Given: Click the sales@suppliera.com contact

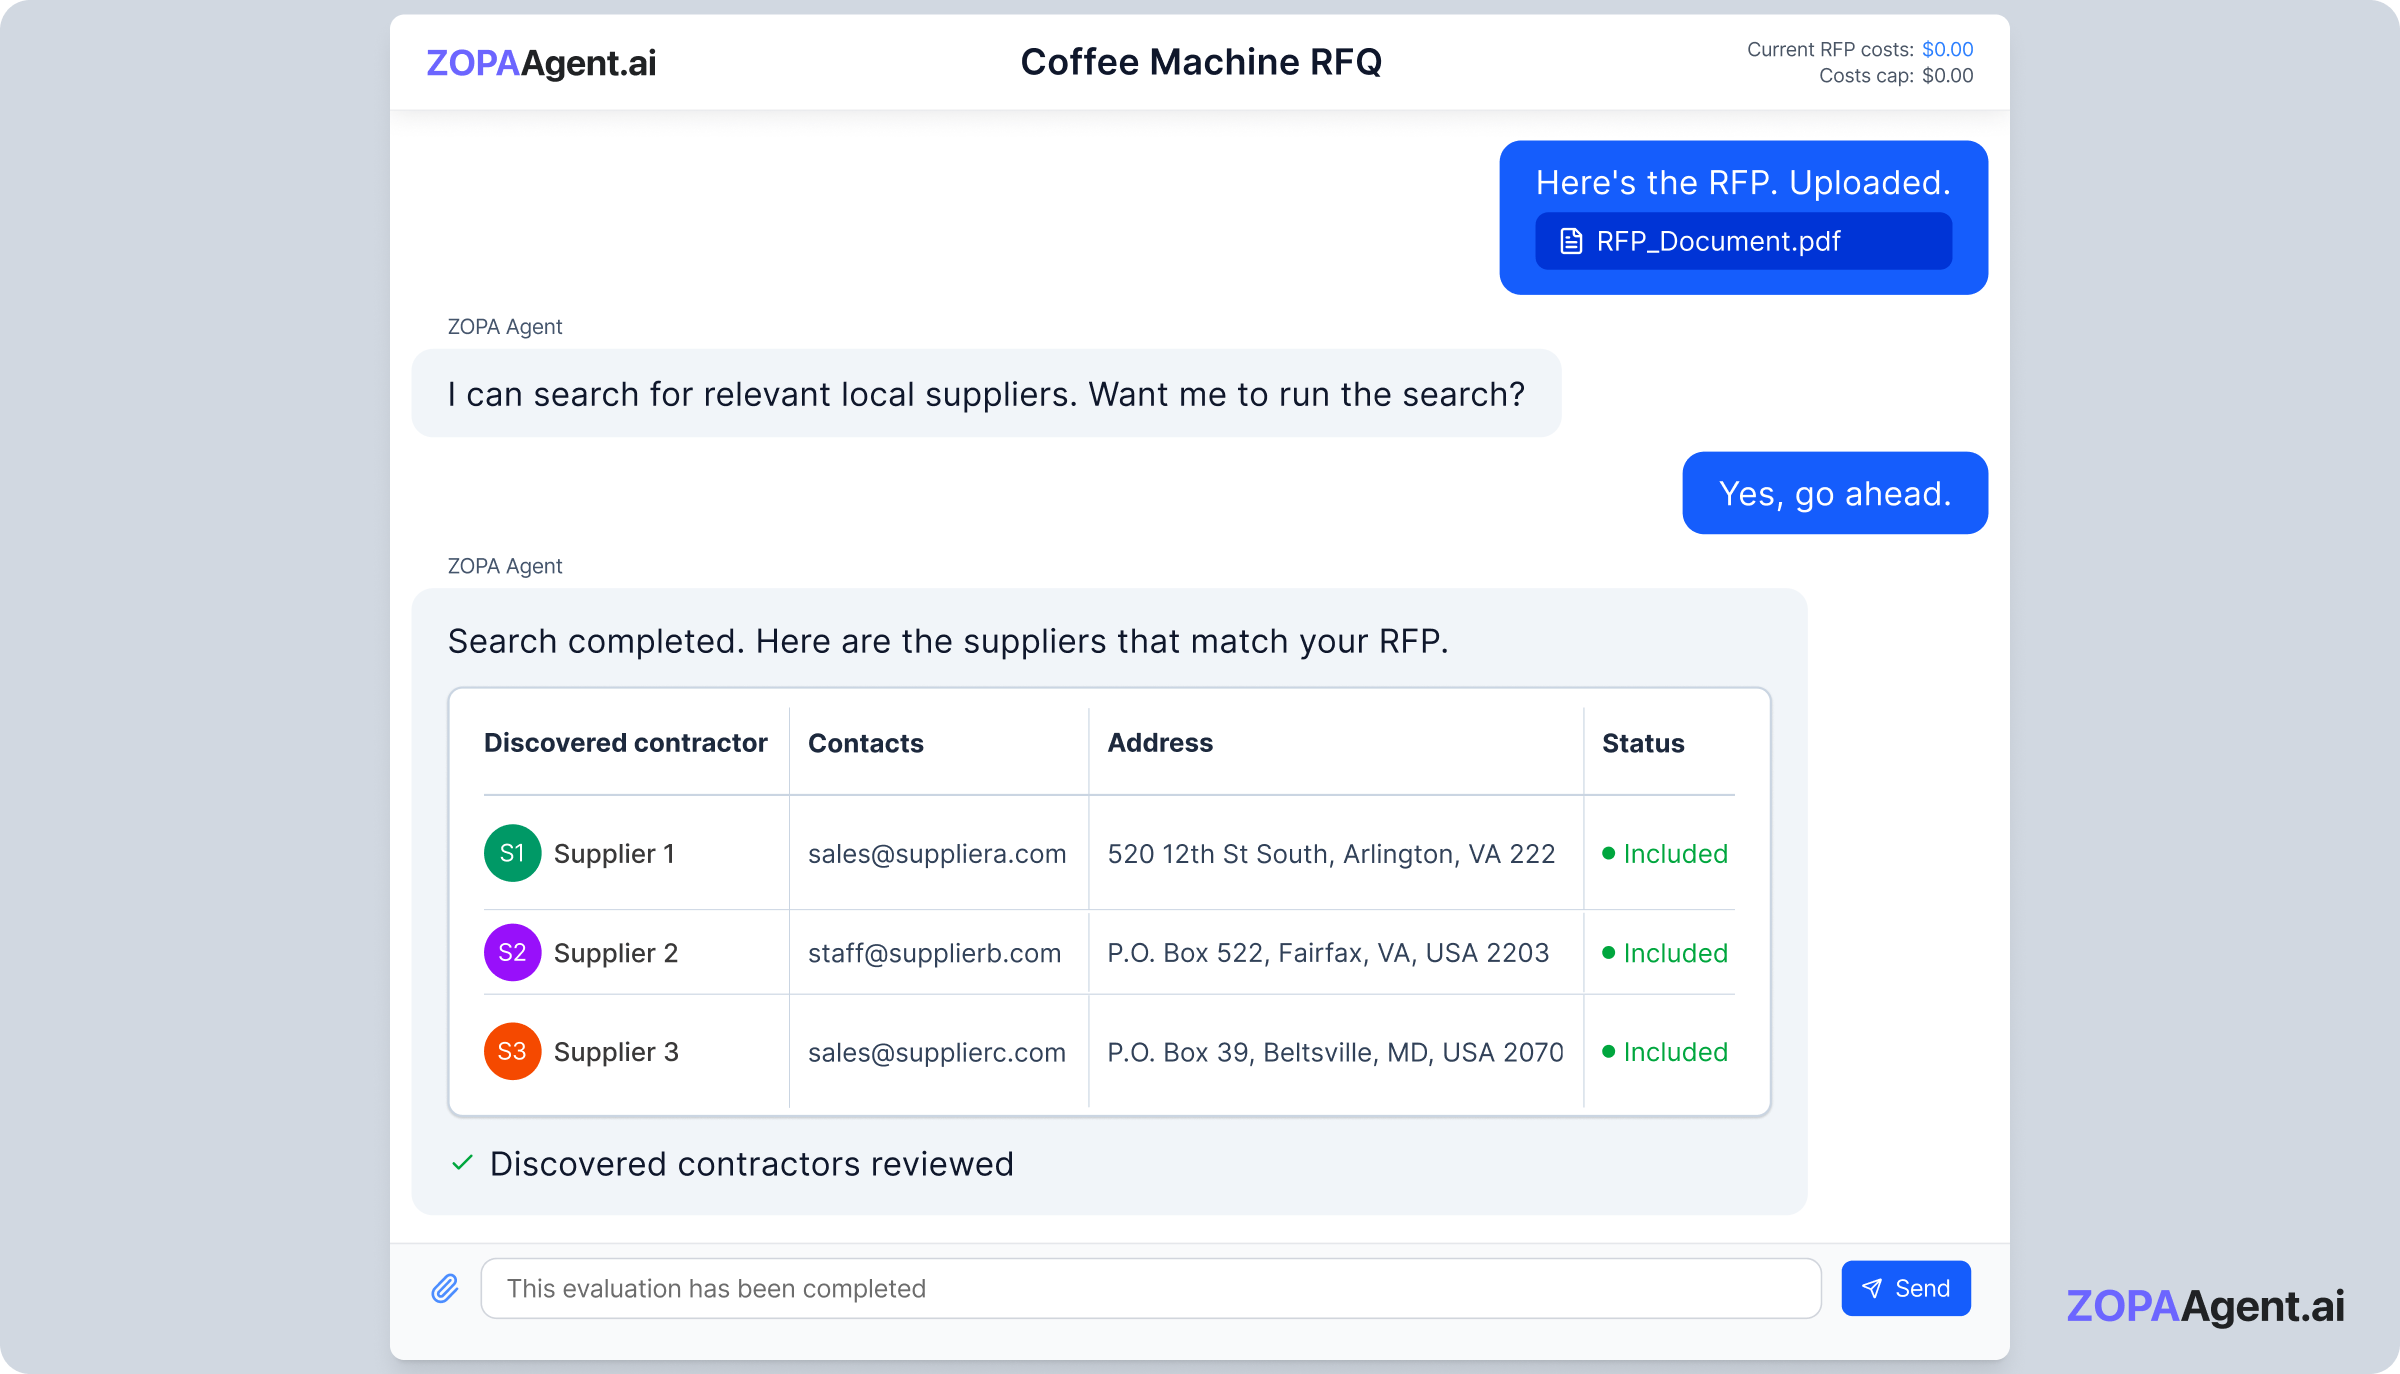Looking at the screenshot, I should pos(937,854).
